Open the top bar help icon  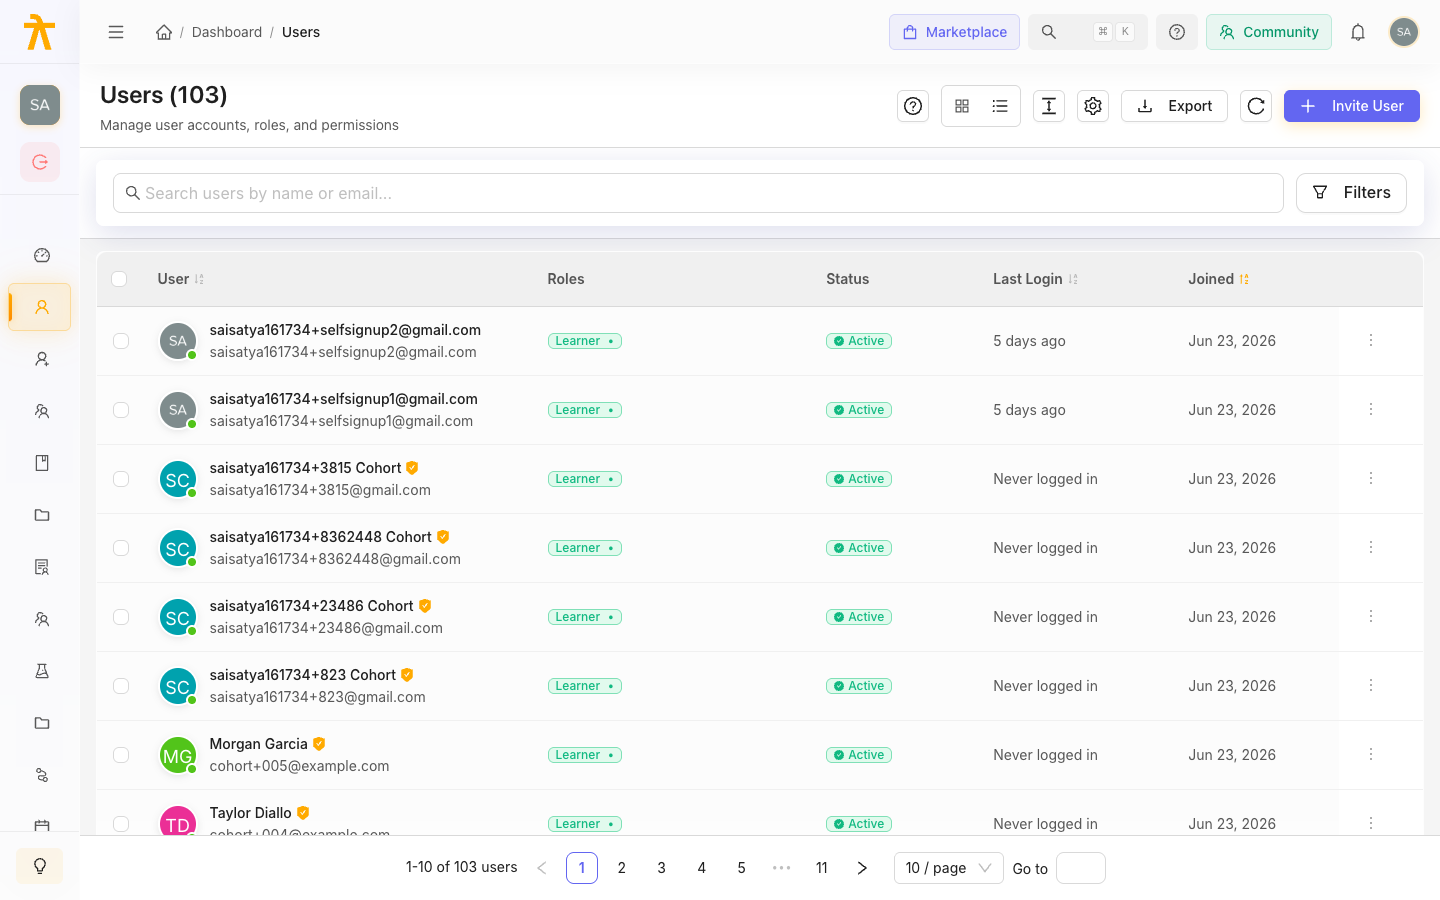pos(1177,32)
